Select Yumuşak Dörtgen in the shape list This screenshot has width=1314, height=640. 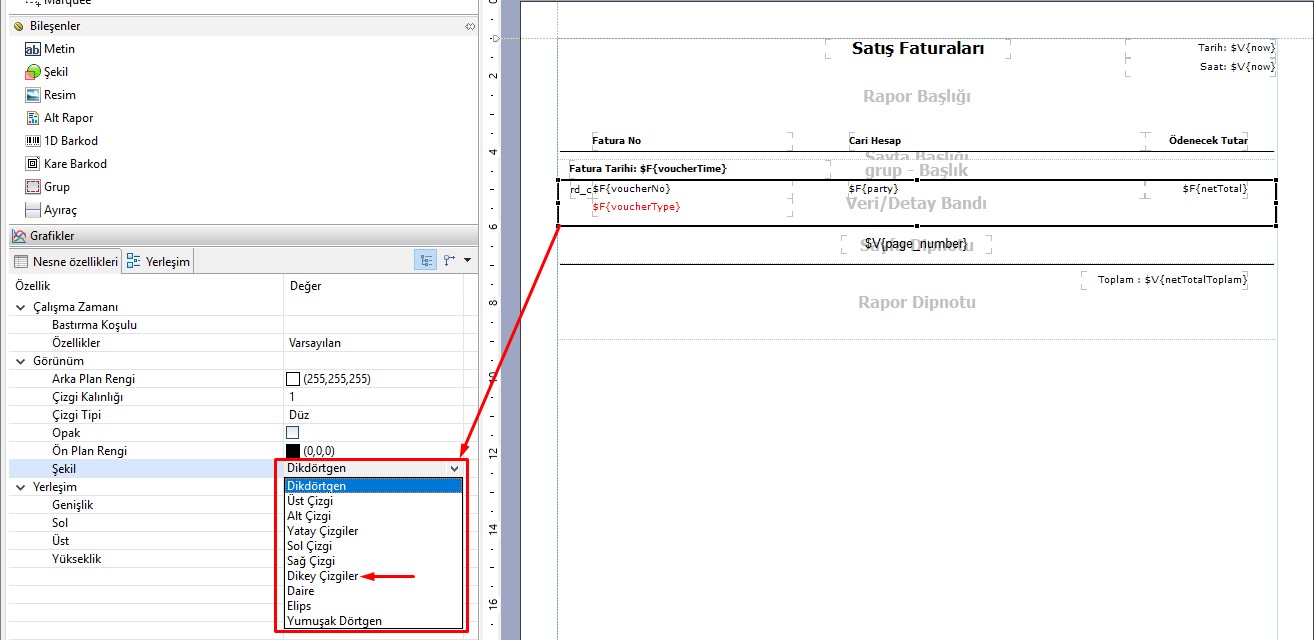(x=334, y=621)
